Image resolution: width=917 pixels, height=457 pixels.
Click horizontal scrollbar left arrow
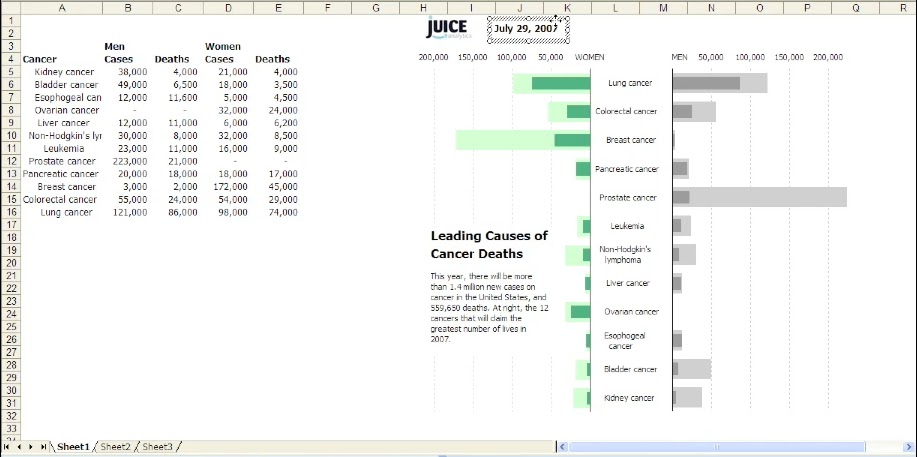(563, 446)
